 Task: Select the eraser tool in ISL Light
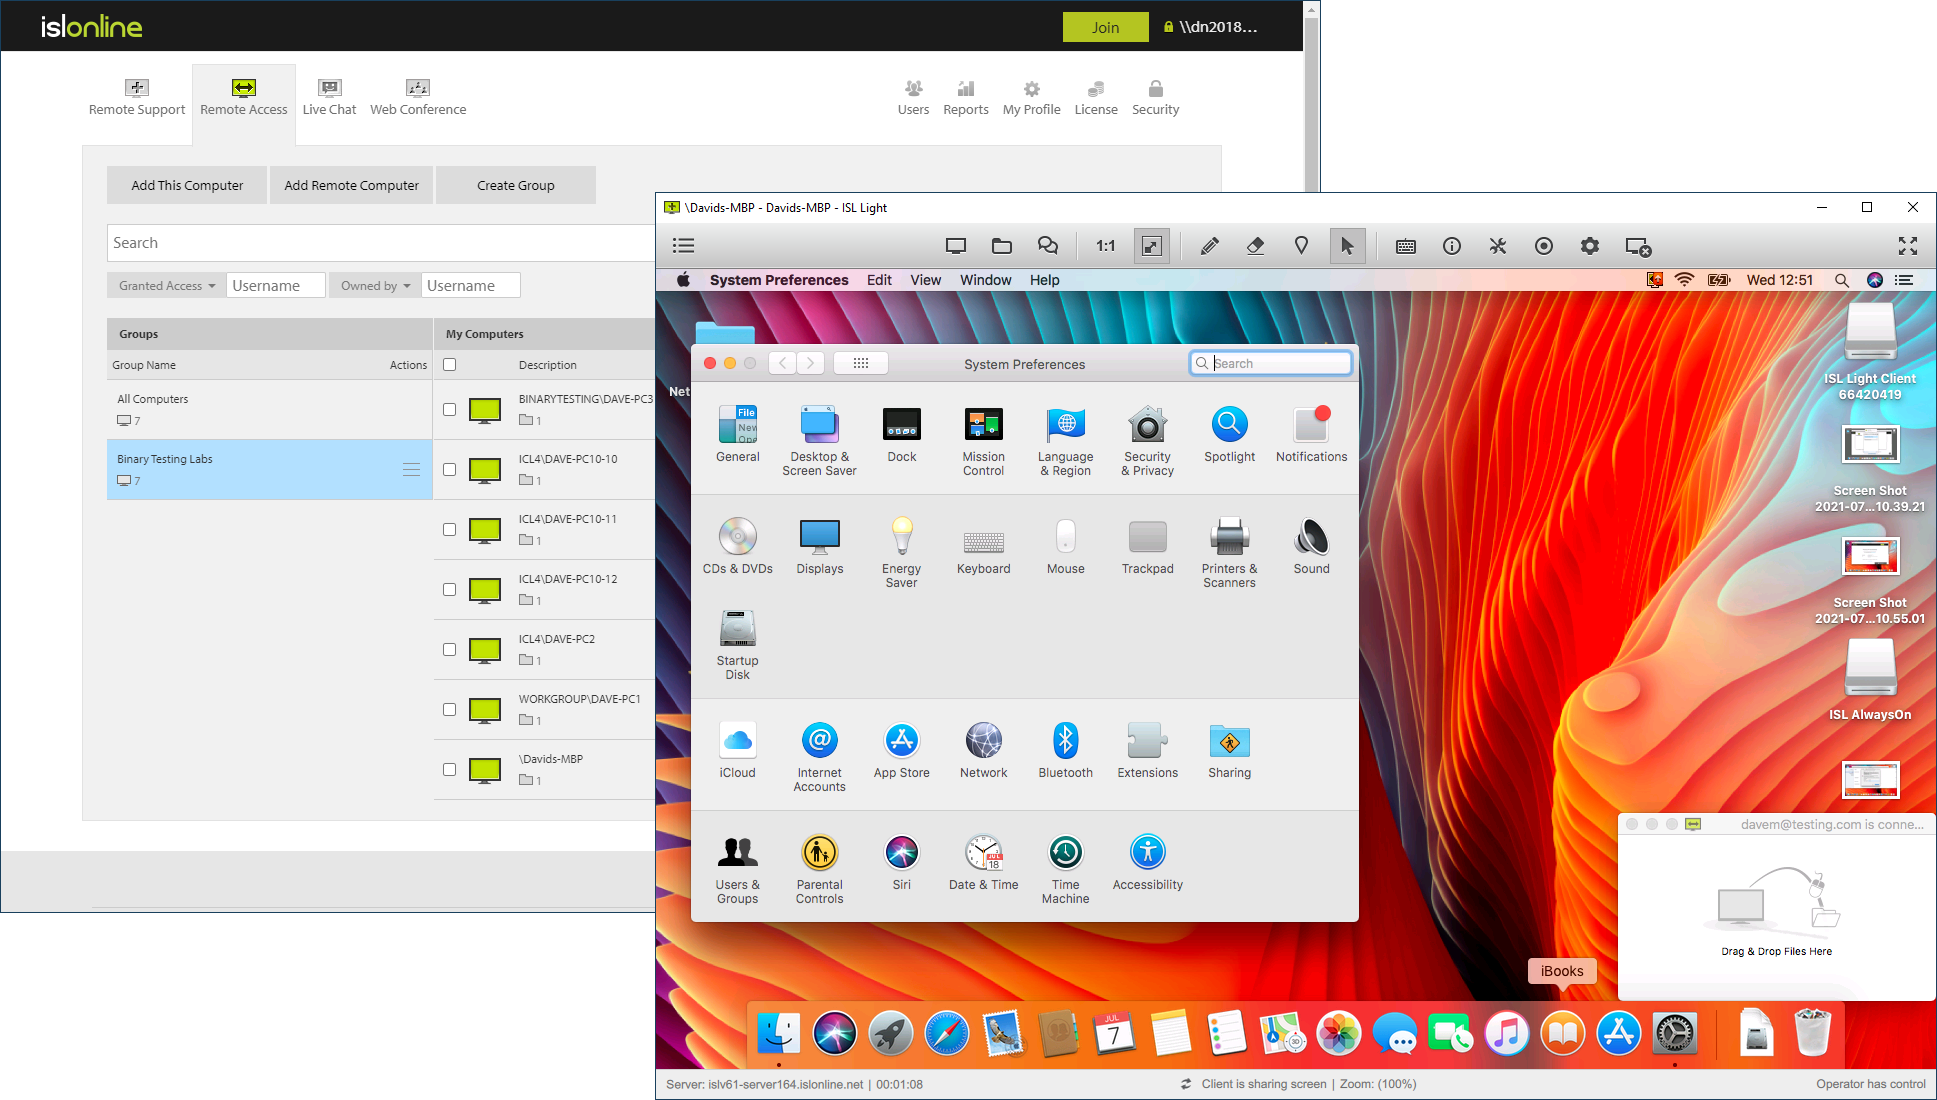(x=1255, y=246)
